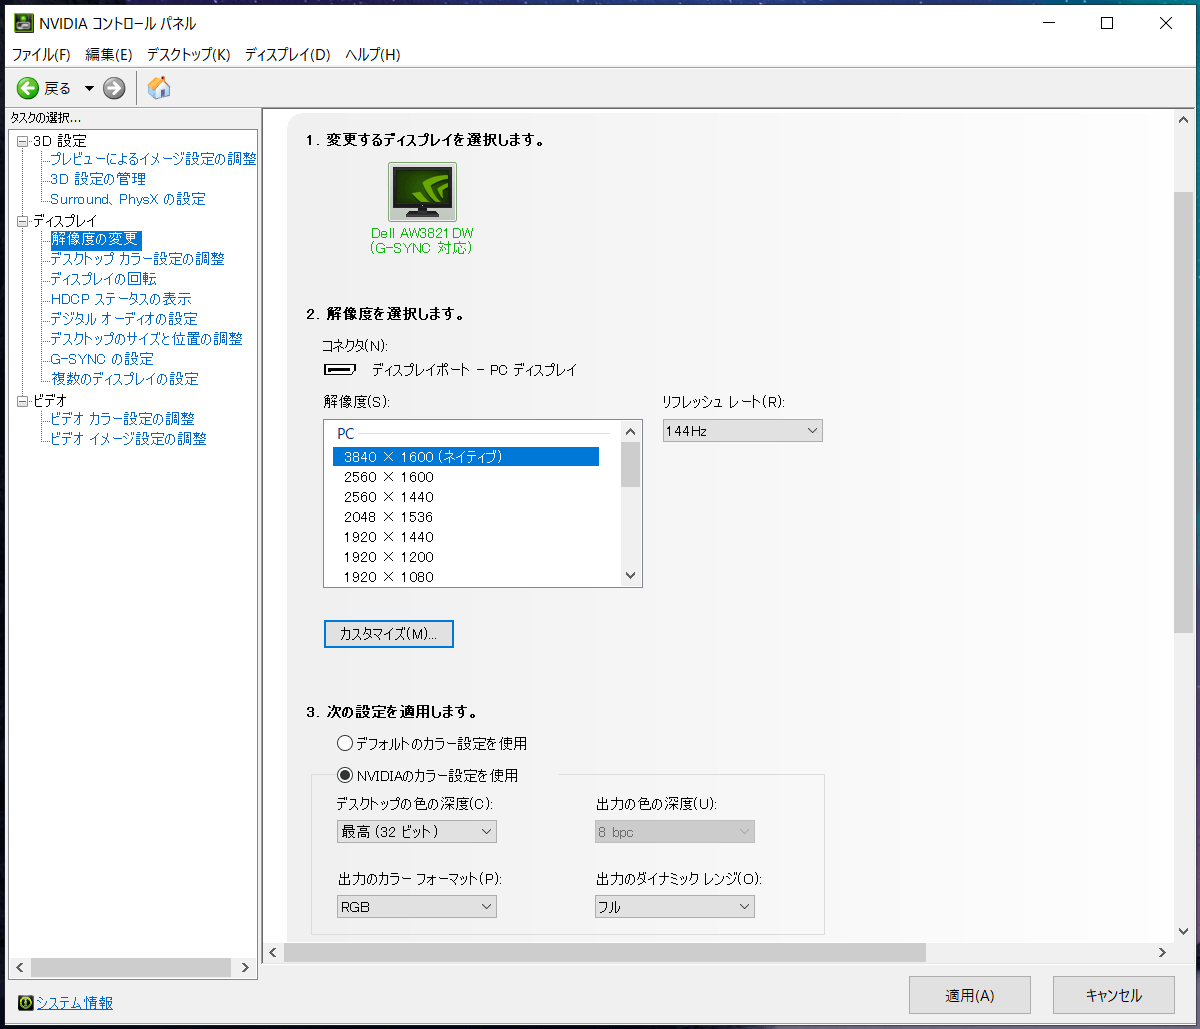Select 解像度の変更 in the task tree
This screenshot has width=1200, height=1029.
pyautogui.click(x=95, y=239)
